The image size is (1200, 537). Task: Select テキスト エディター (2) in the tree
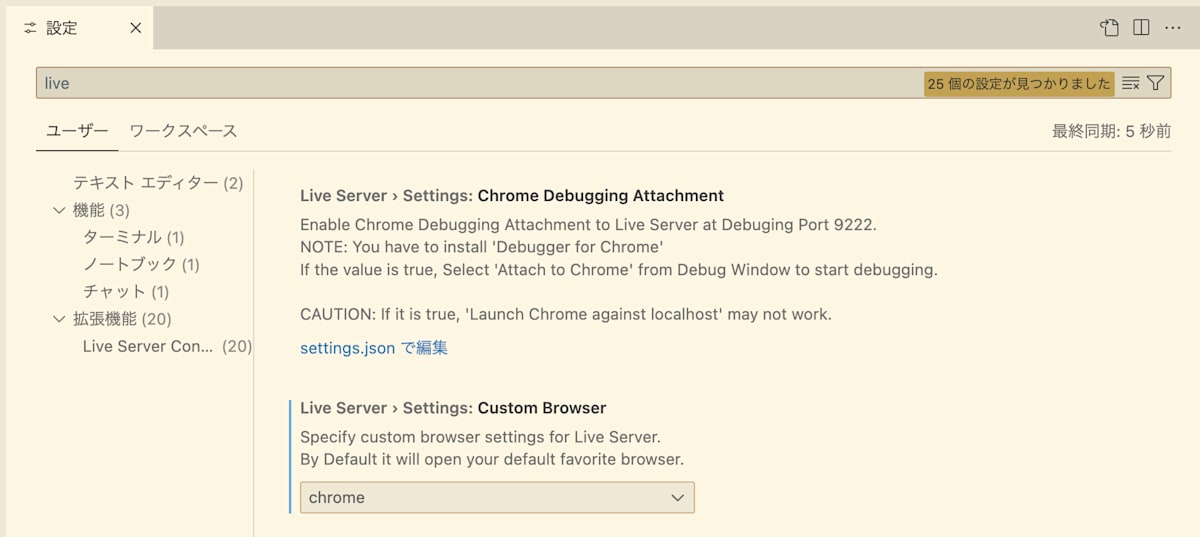[x=158, y=183]
